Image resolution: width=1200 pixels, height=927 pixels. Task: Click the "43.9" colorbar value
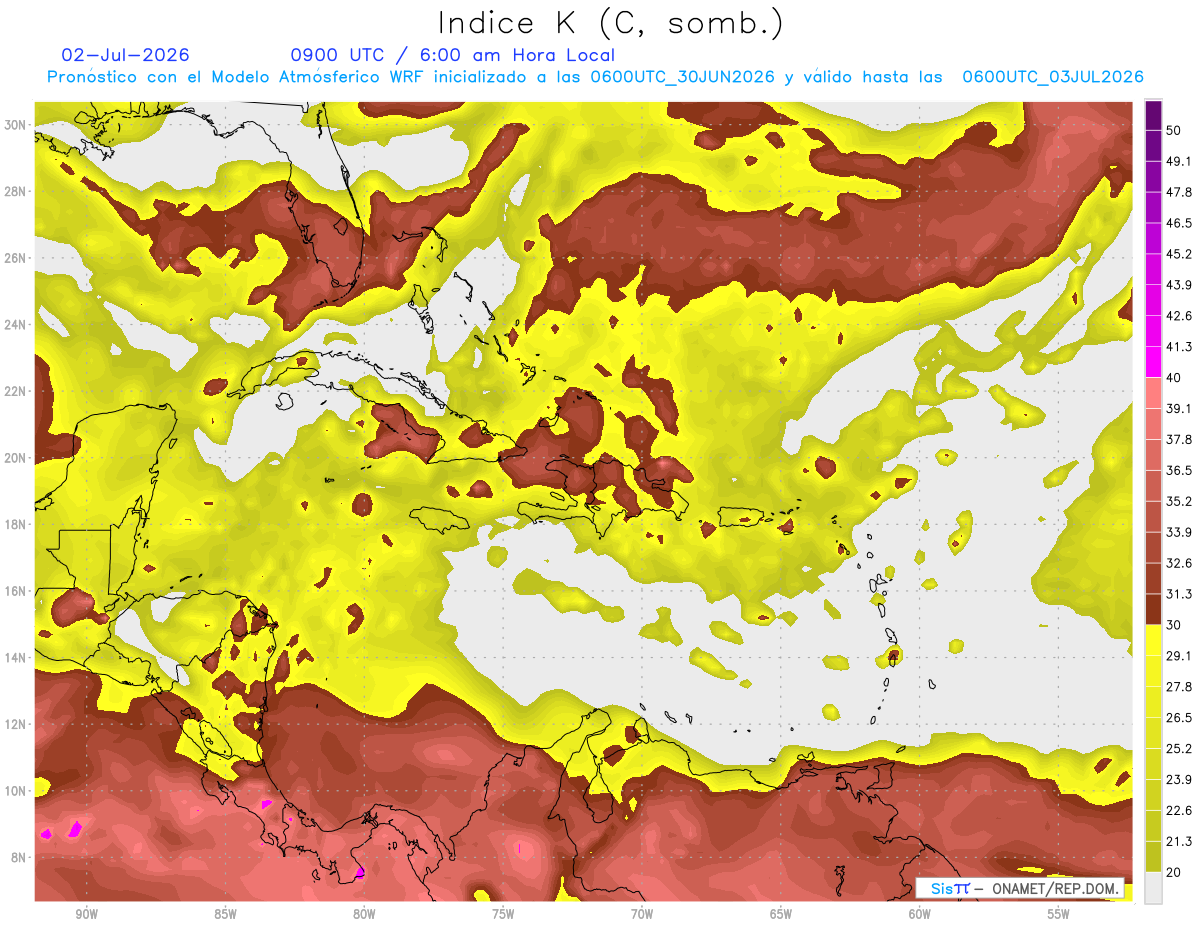[1178, 285]
